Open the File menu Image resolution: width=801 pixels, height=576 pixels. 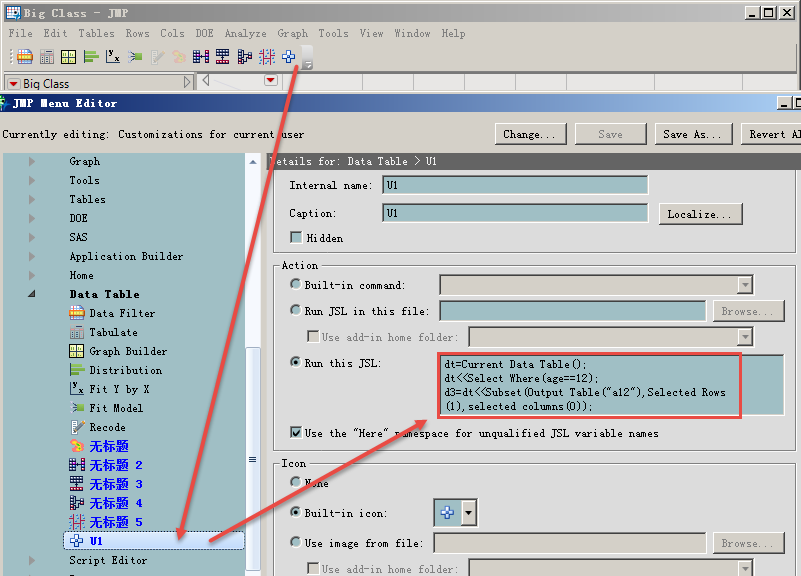tap(20, 33)
